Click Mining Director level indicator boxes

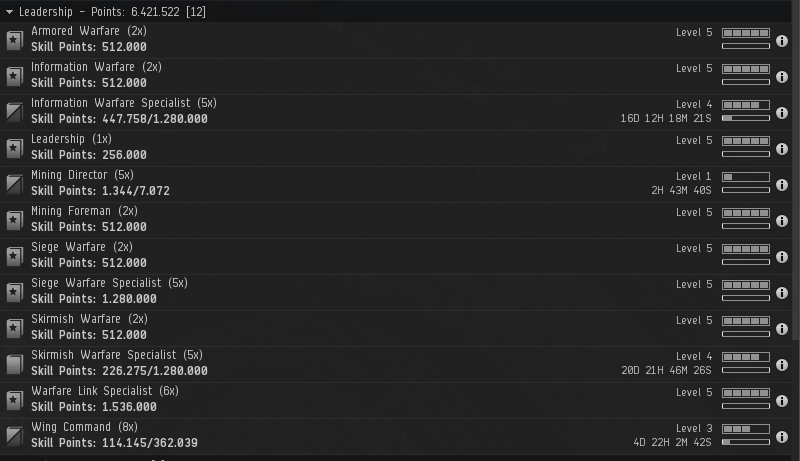tap(745, 177)
